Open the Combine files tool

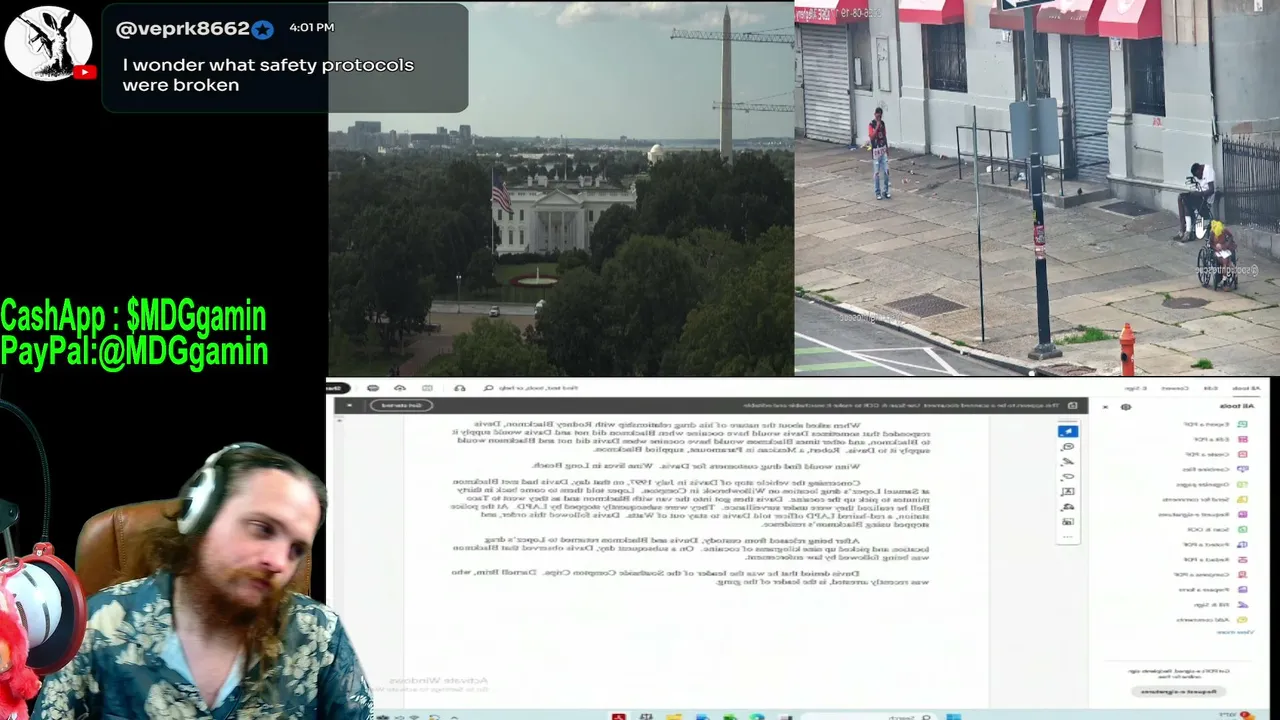tap(1216, 469)
